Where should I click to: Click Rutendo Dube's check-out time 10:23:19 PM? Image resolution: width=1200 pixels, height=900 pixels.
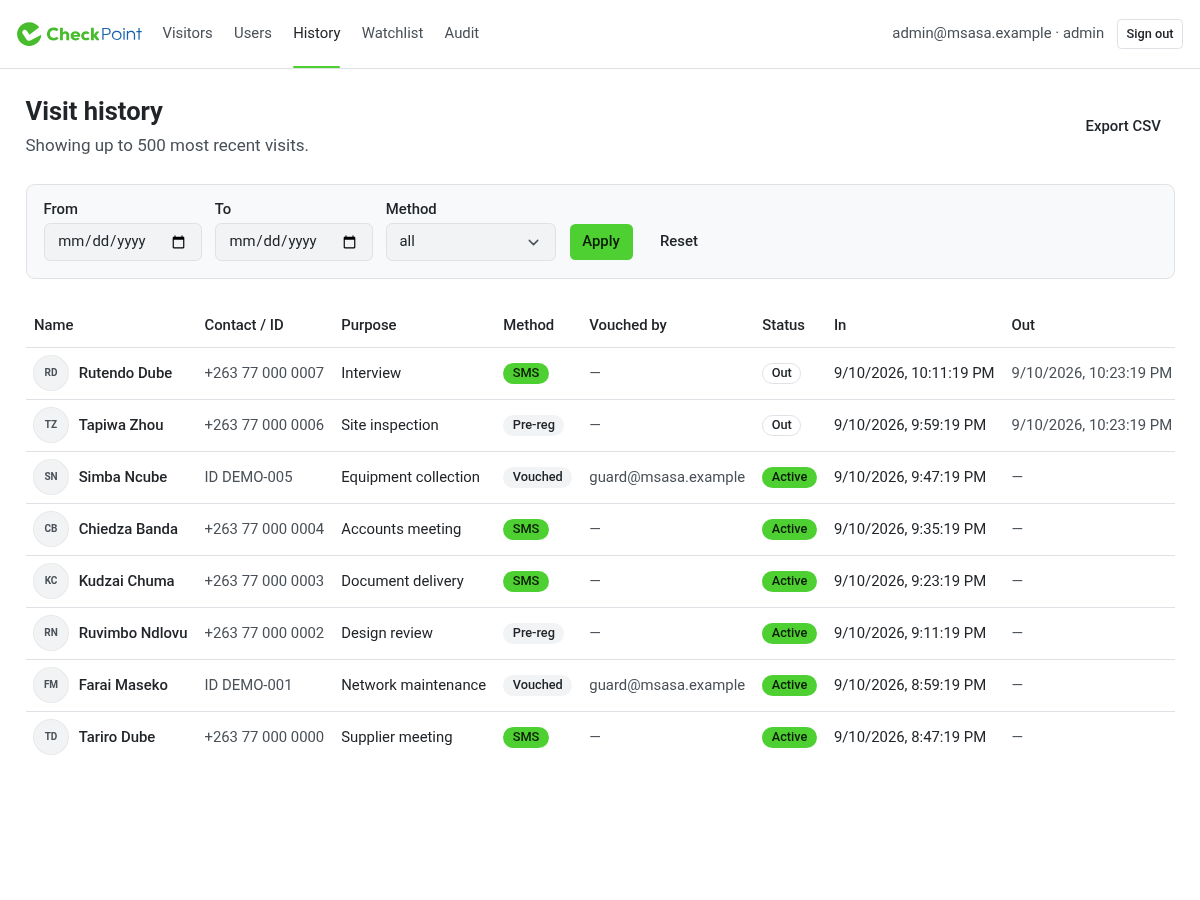pyautogui.click(x=1091, y=373)
